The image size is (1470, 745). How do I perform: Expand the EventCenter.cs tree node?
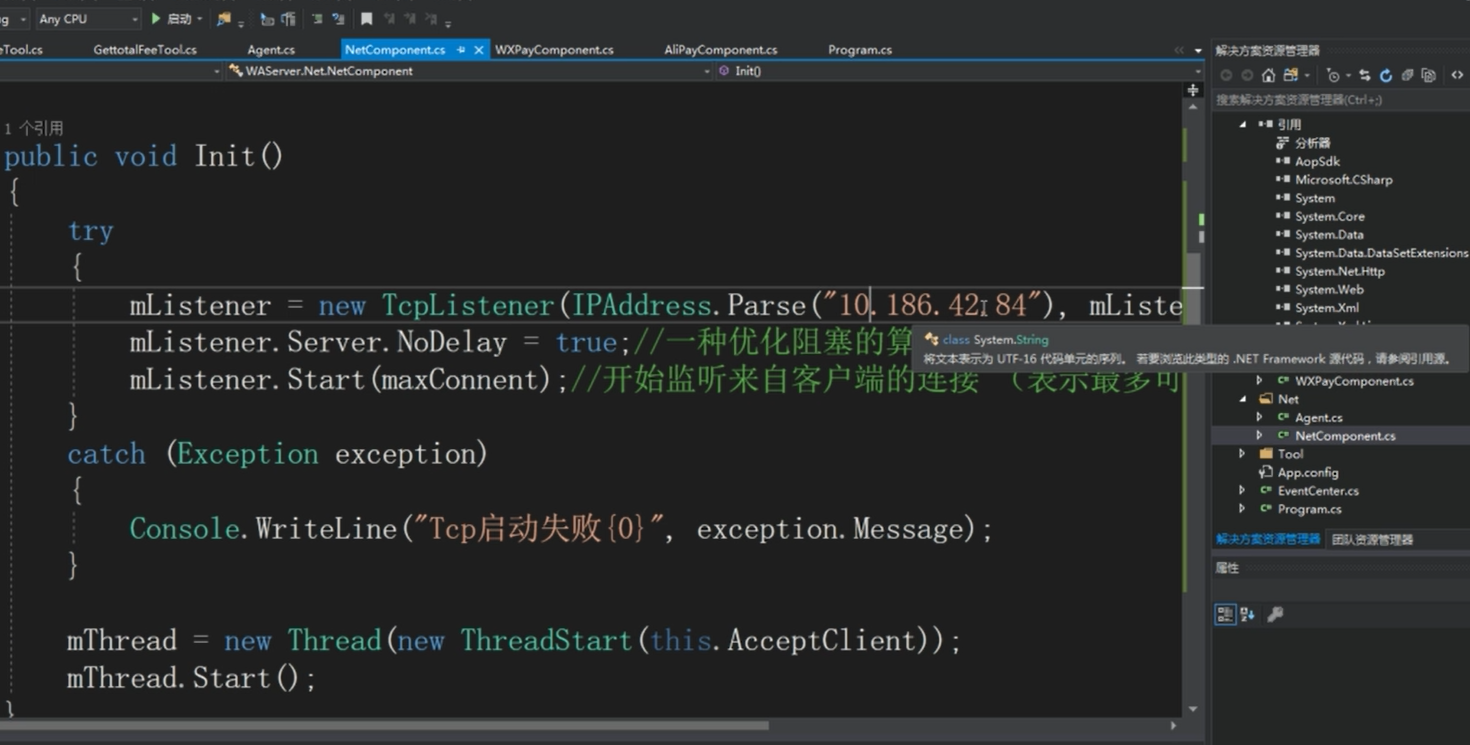(x=1243, y=491)
